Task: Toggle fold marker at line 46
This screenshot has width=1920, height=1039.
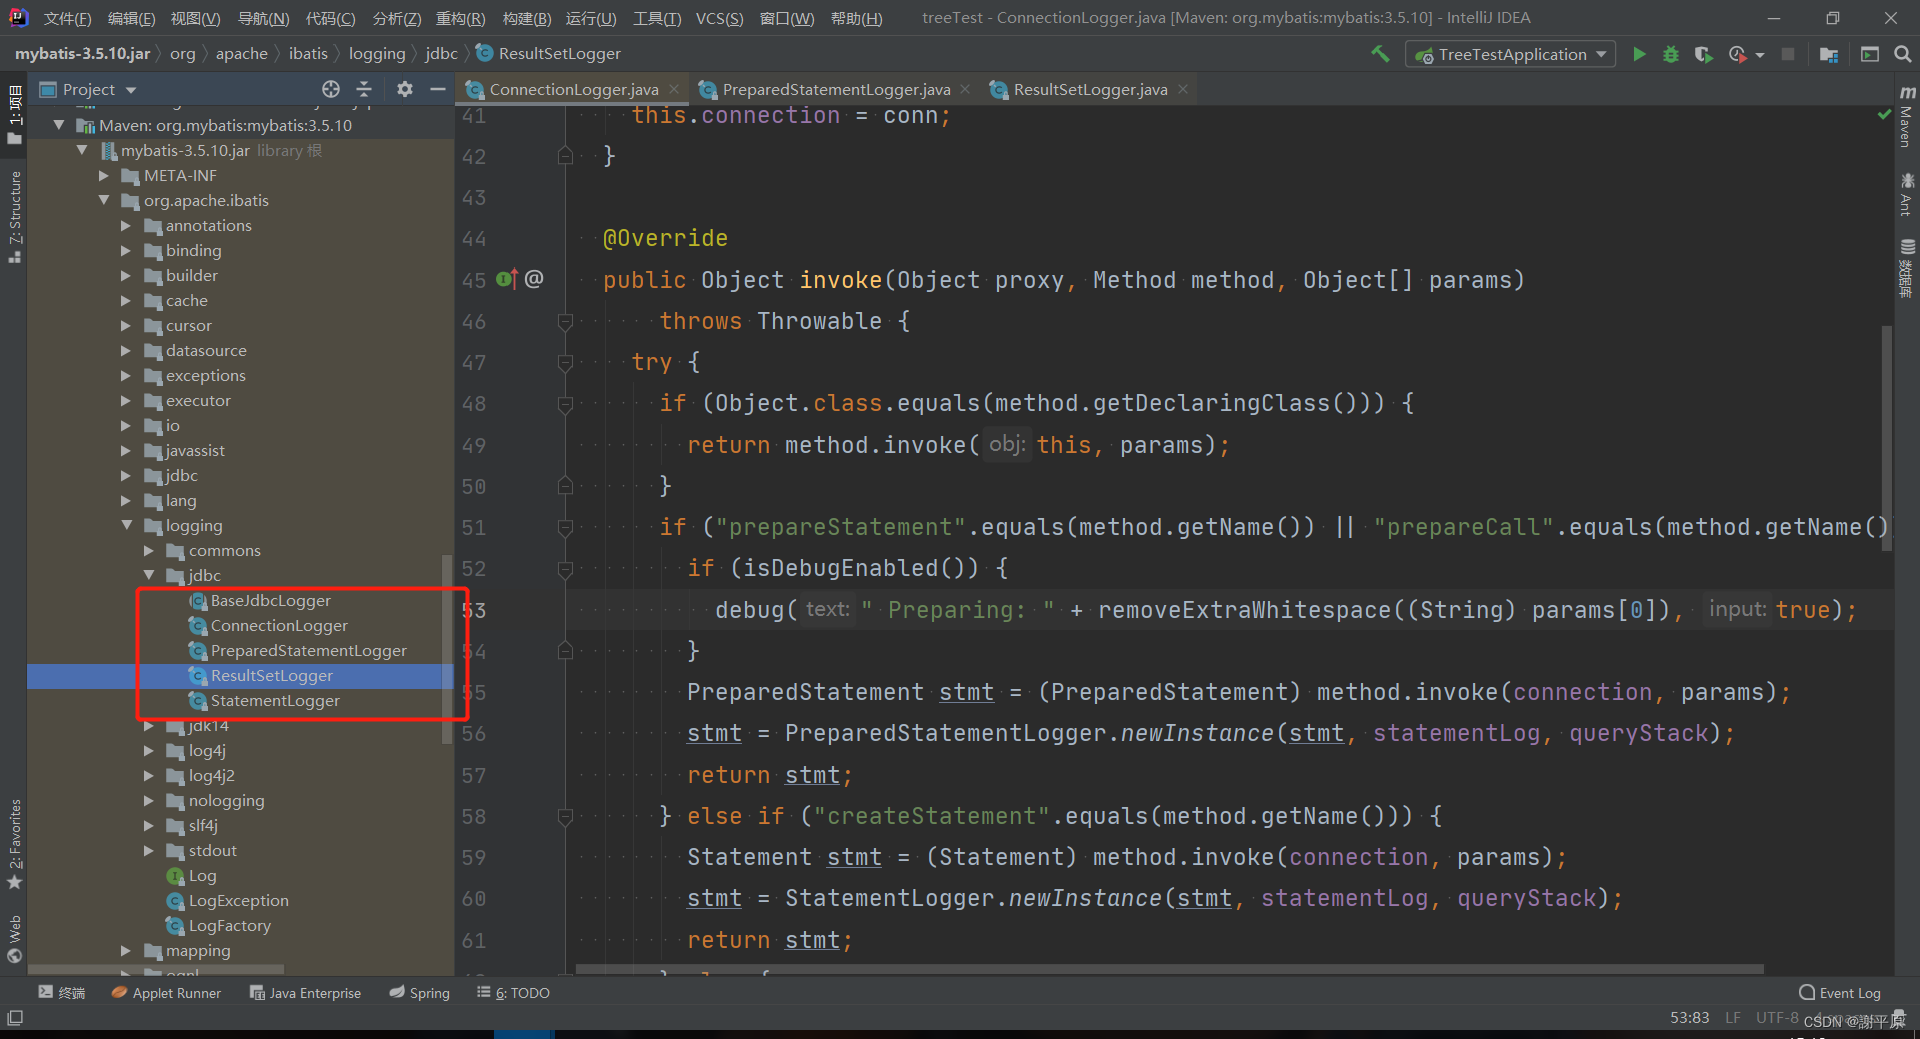Action: [565, 321]
